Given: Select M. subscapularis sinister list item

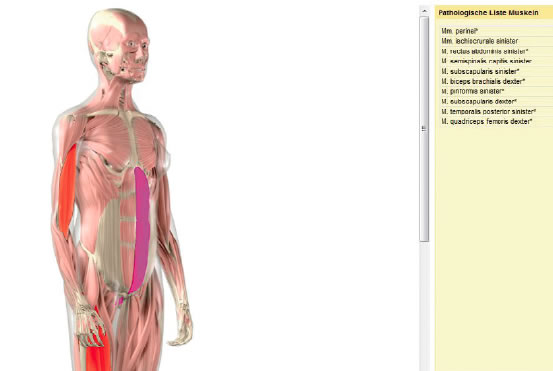Looking at the screenshot, I should click(480, 72).
